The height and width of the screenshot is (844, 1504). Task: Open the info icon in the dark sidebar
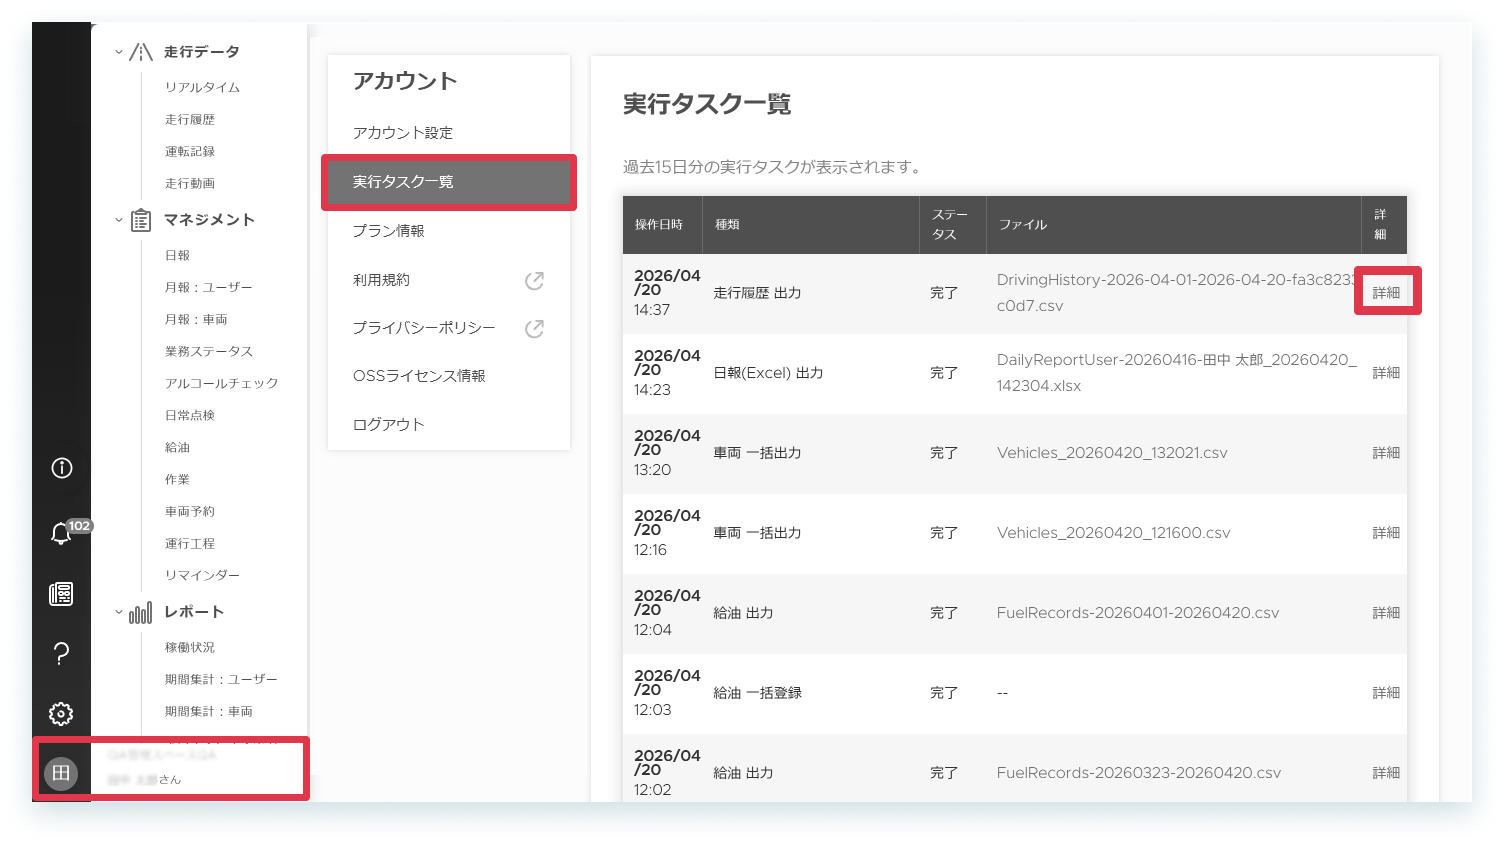click(x=61, y=468)
